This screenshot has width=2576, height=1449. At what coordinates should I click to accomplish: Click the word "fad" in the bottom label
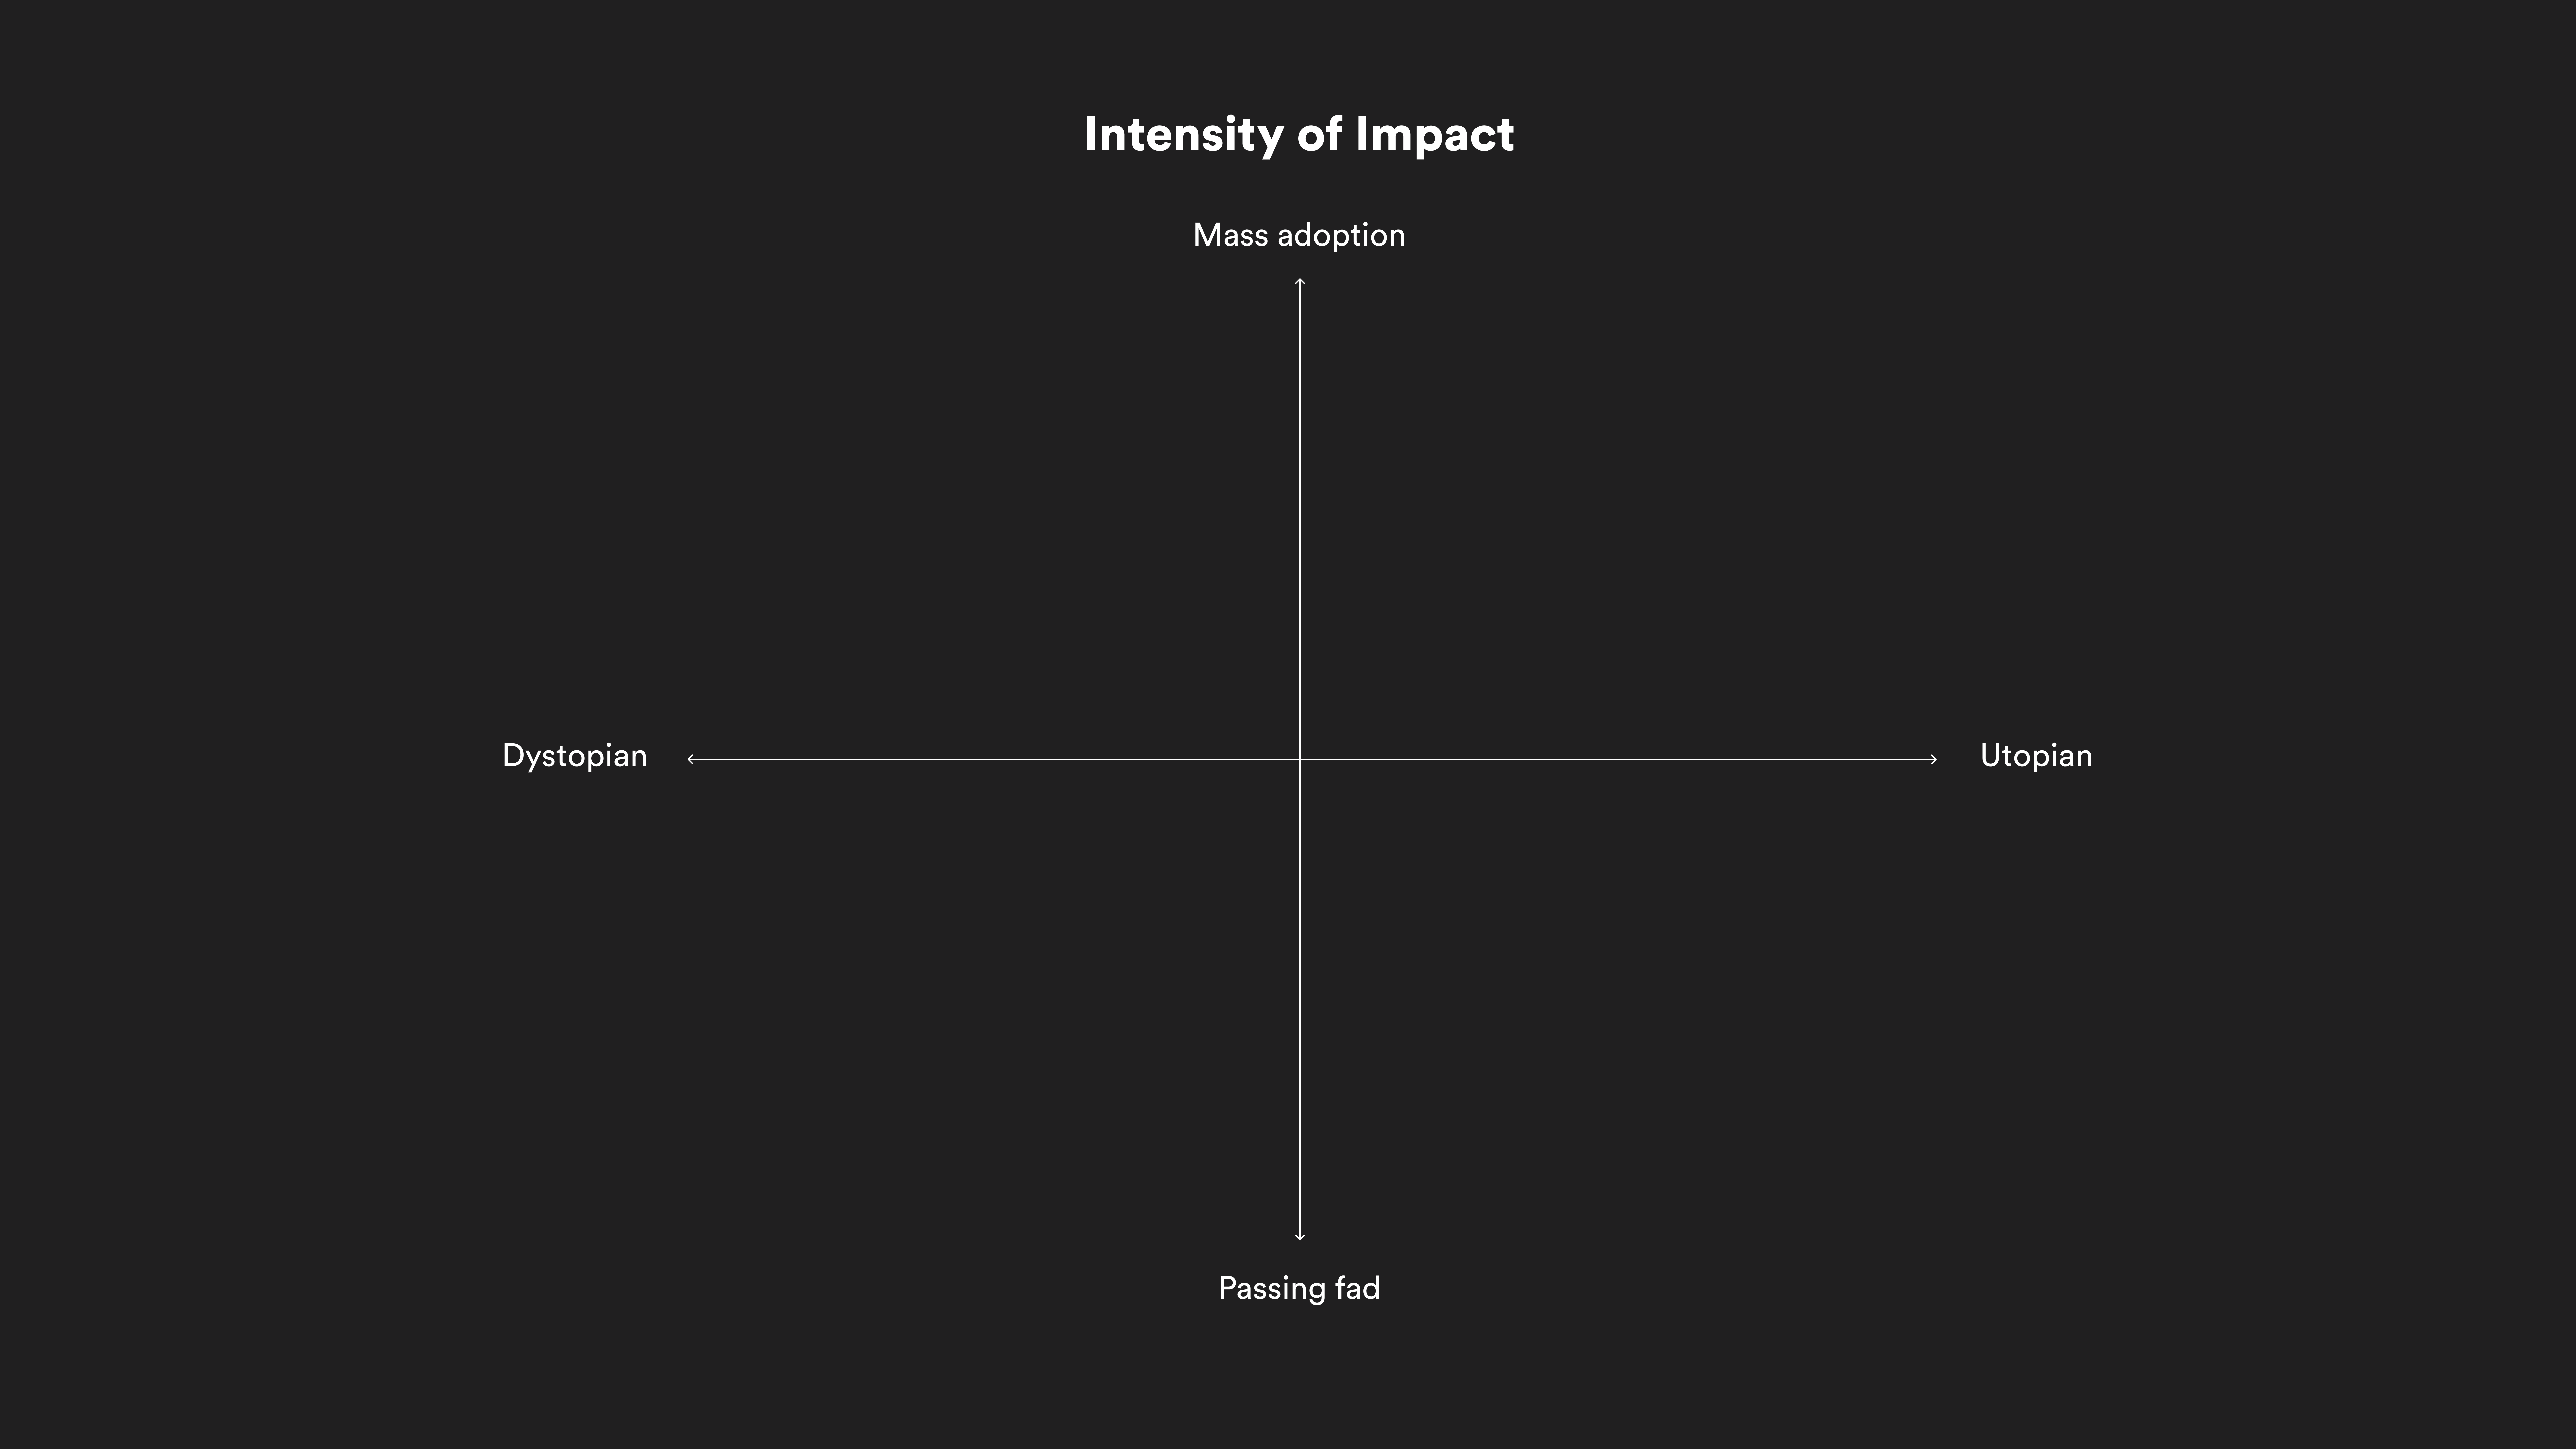coord(1357,1288)
